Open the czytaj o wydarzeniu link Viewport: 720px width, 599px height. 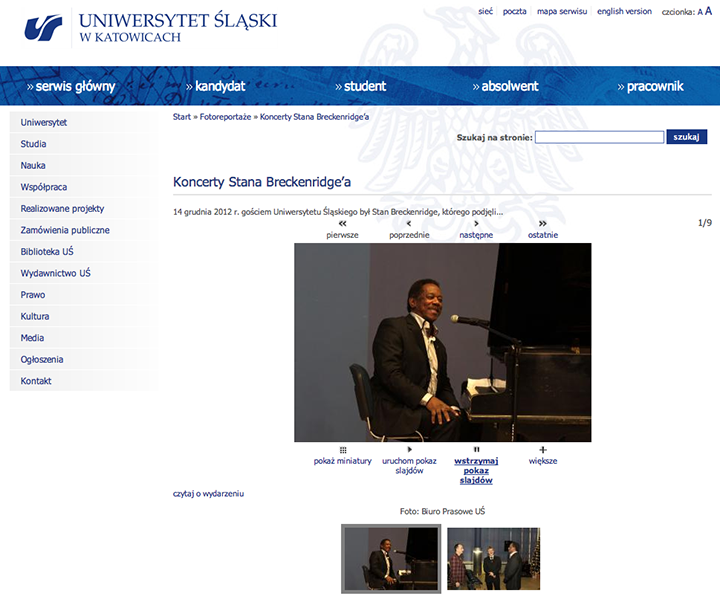pos(208,493)
